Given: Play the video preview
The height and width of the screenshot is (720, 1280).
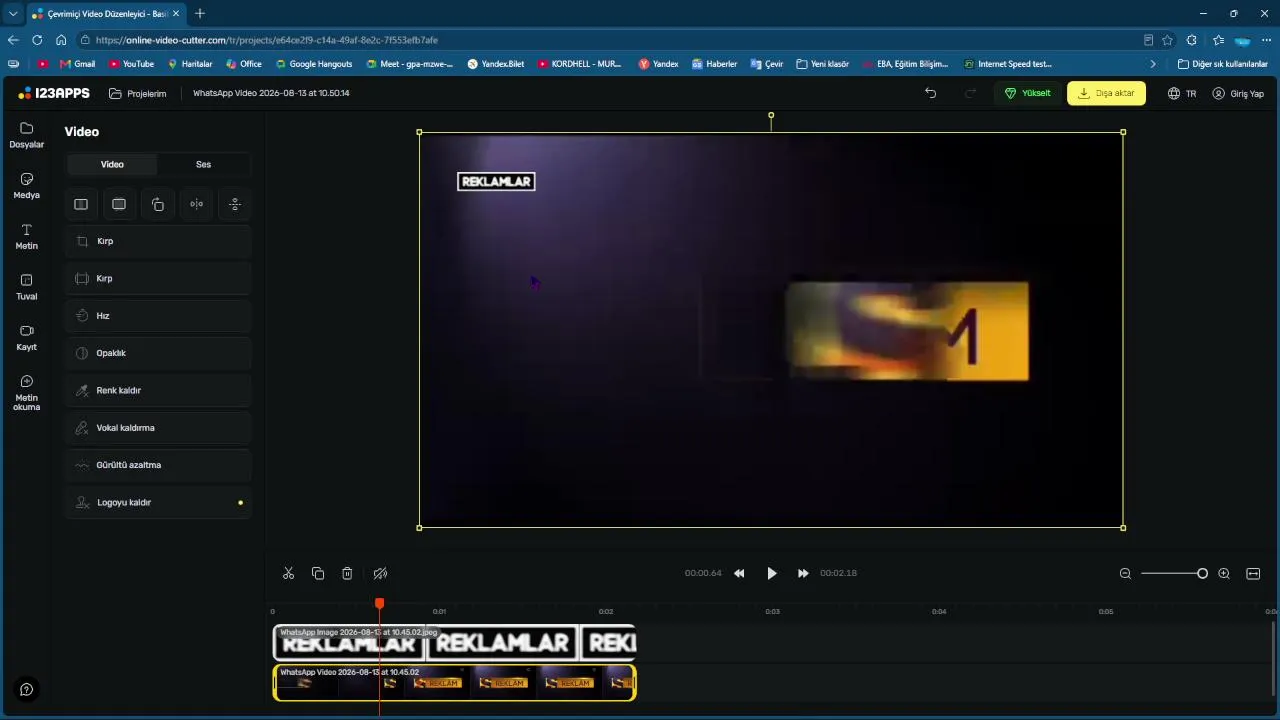Looking at the screenshot, I should [x=771, y=573].
